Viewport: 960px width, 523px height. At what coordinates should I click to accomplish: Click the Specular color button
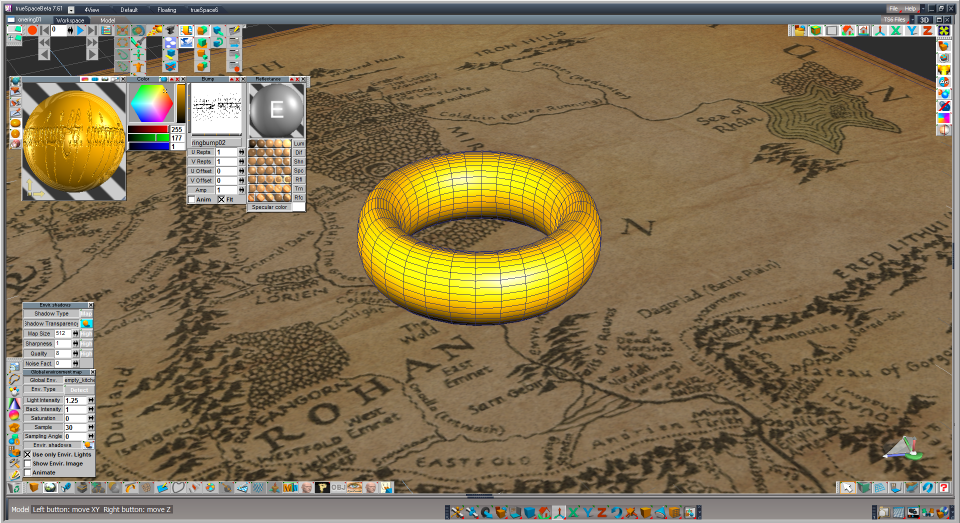(269, 207)
